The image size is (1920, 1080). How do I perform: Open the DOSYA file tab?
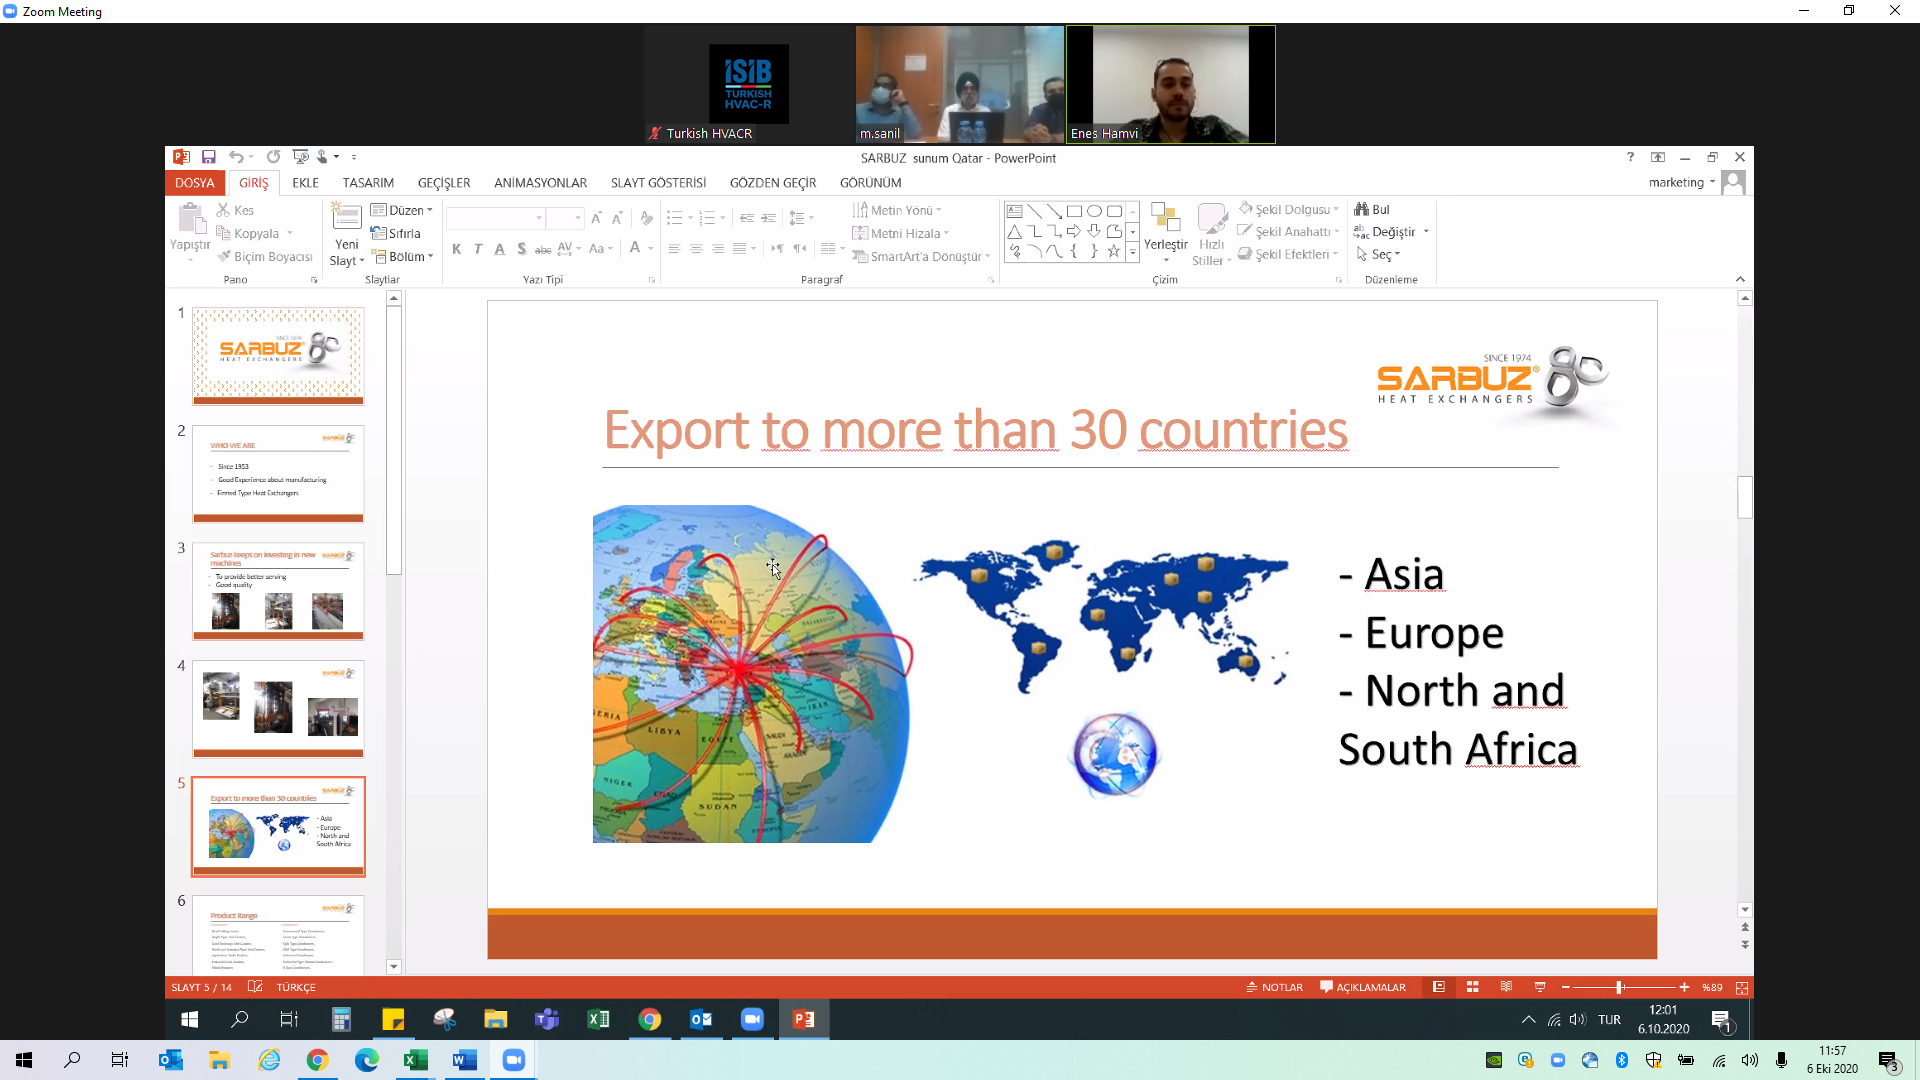[195, 182]
